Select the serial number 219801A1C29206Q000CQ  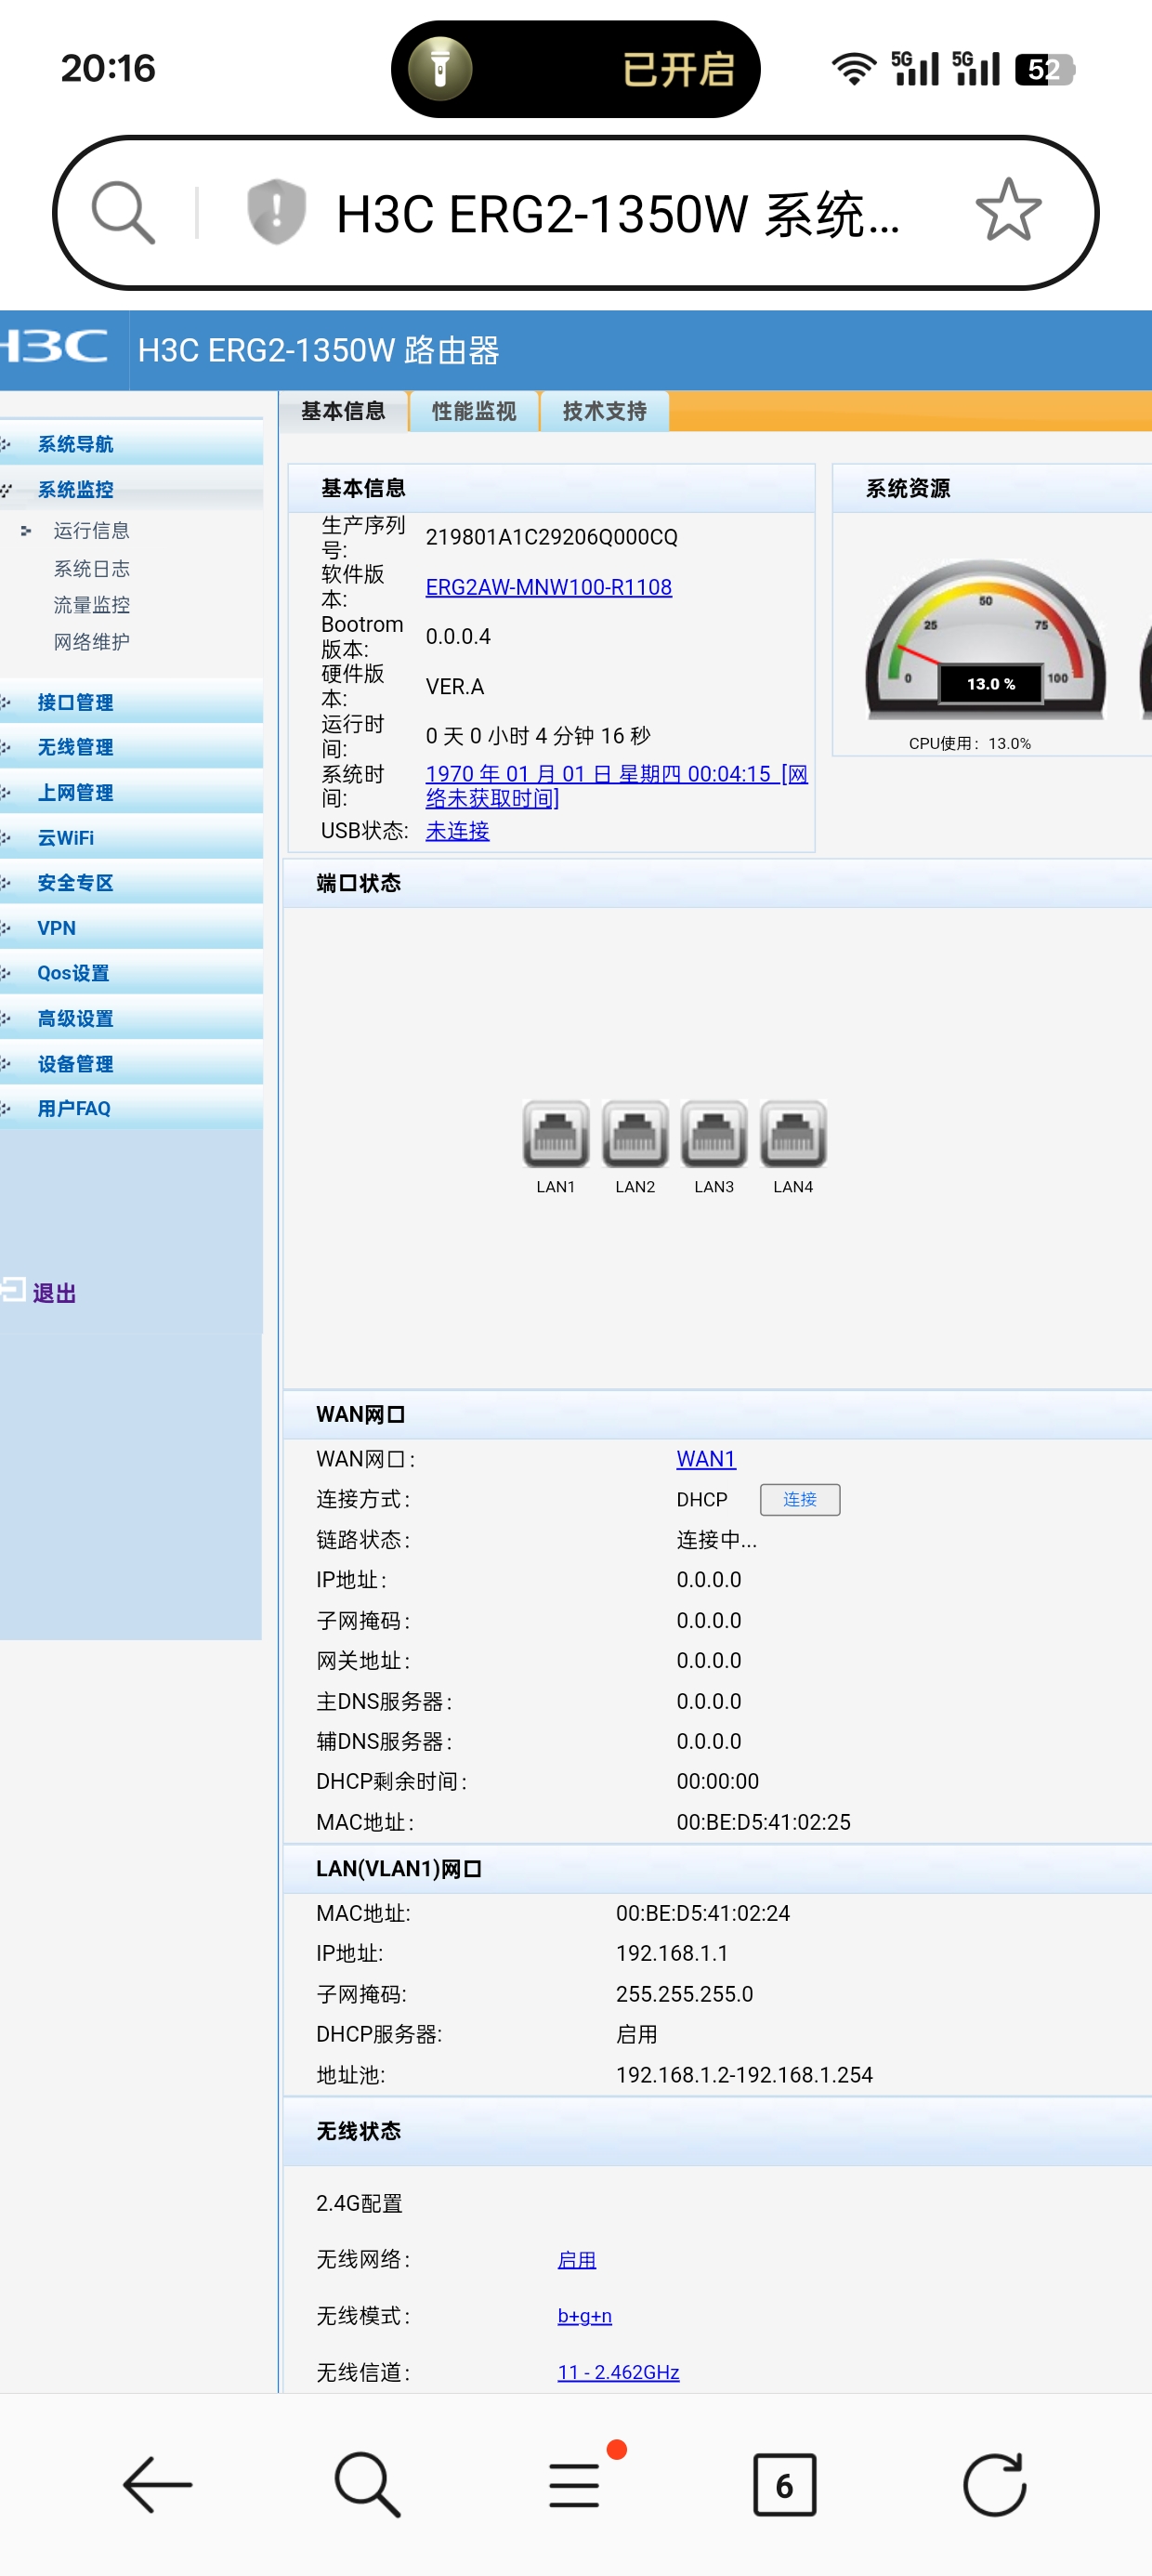551,537
